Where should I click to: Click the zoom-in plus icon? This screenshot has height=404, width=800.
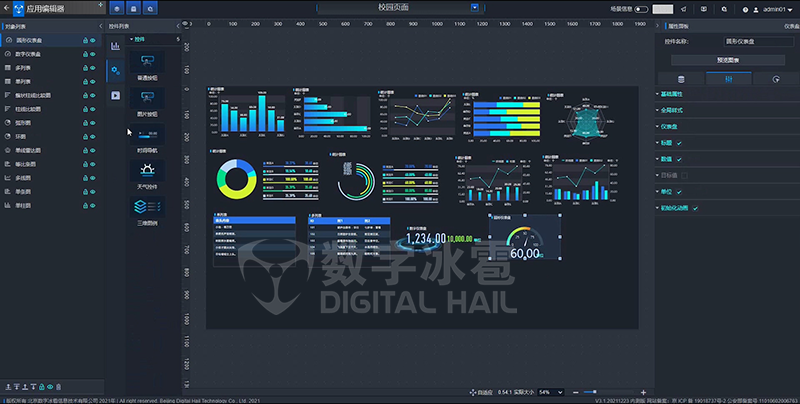643,392
